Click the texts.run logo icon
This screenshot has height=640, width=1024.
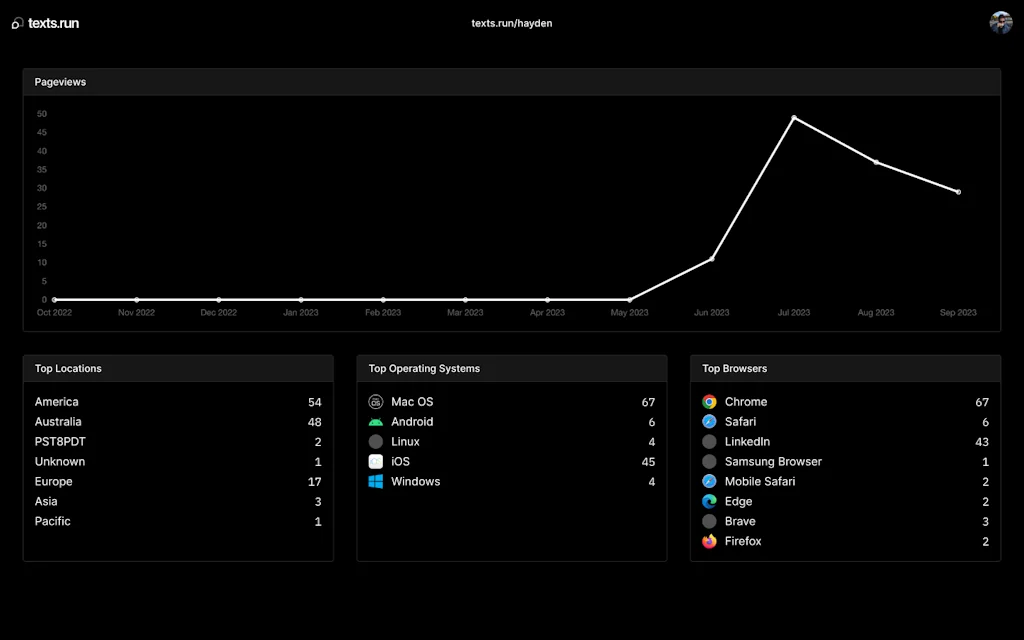(17, 24)
